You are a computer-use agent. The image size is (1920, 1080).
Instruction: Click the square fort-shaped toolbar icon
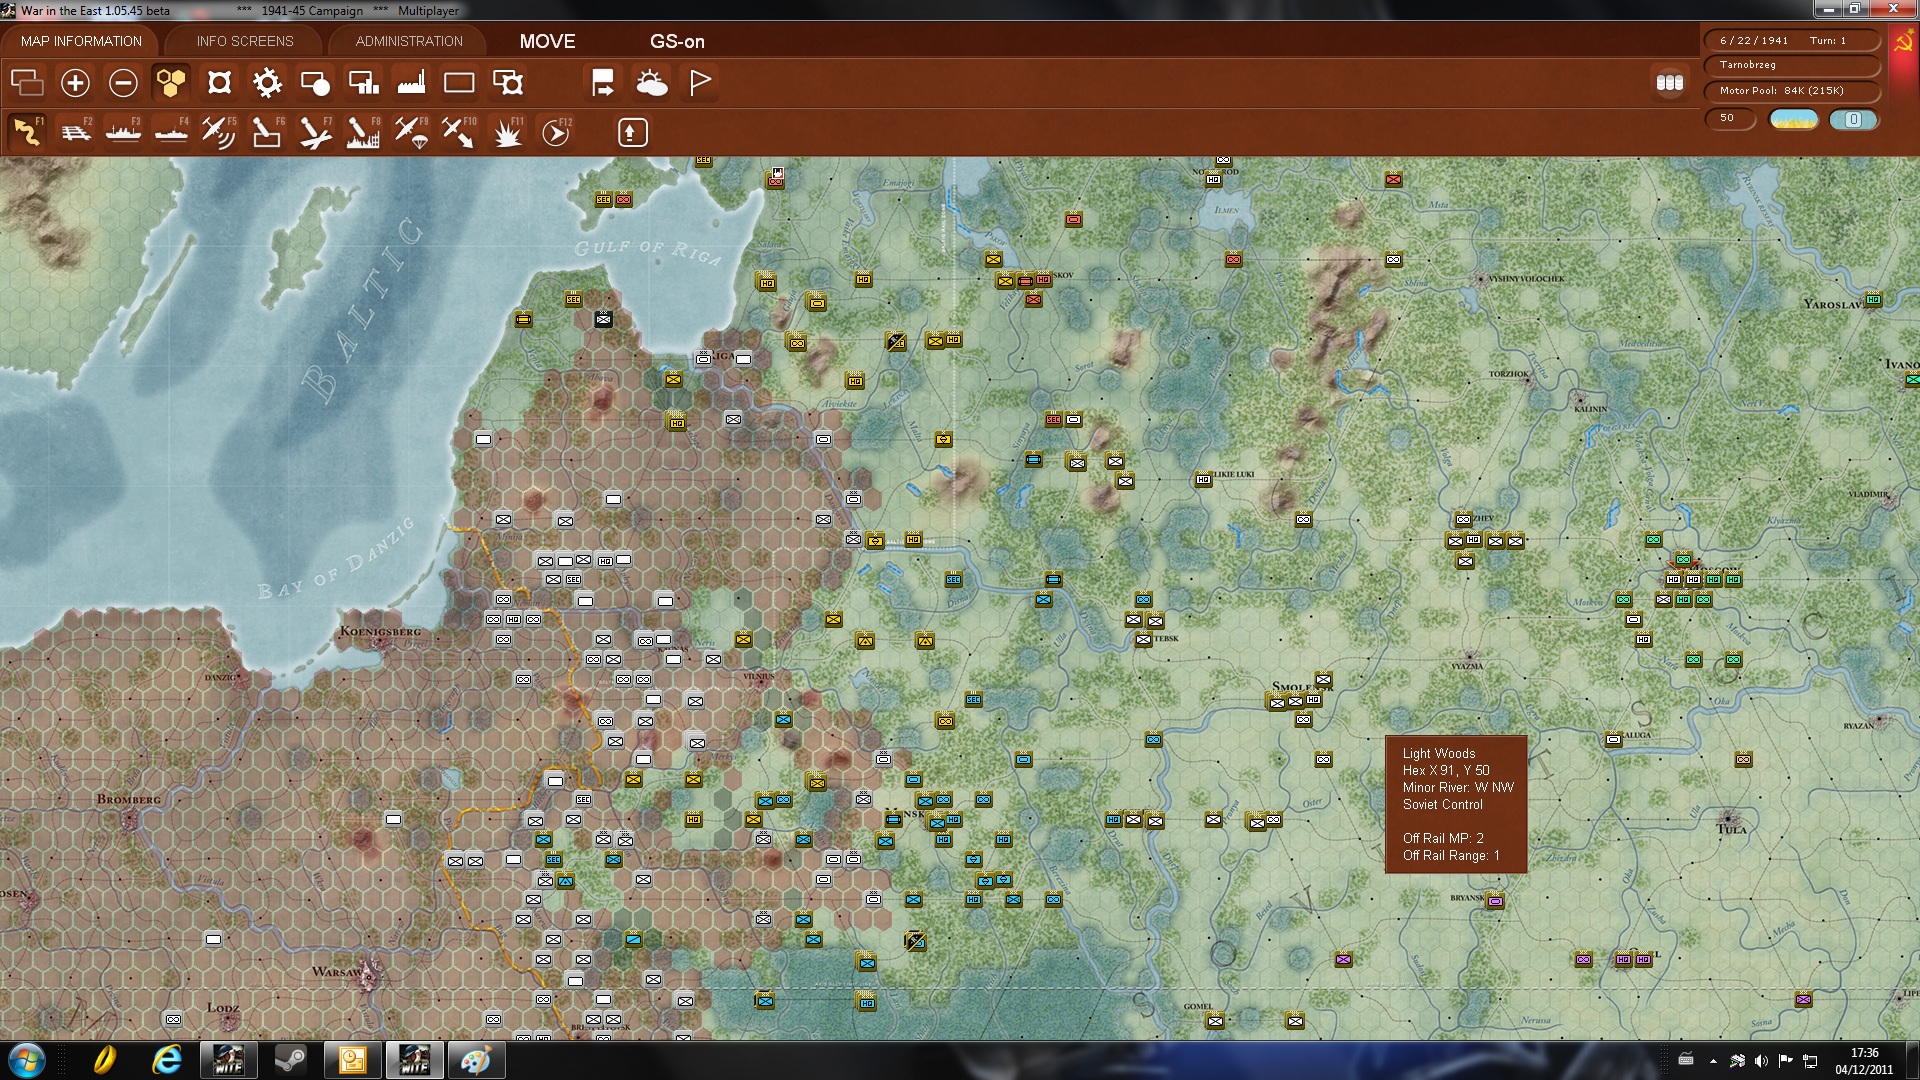click(219, 83)
